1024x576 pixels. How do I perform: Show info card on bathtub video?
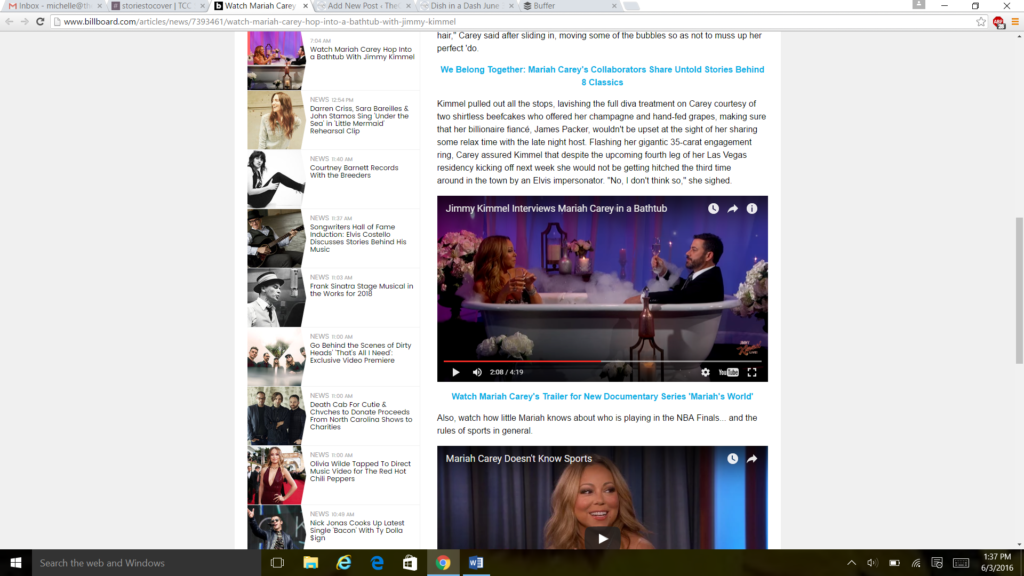click(752, 209)
